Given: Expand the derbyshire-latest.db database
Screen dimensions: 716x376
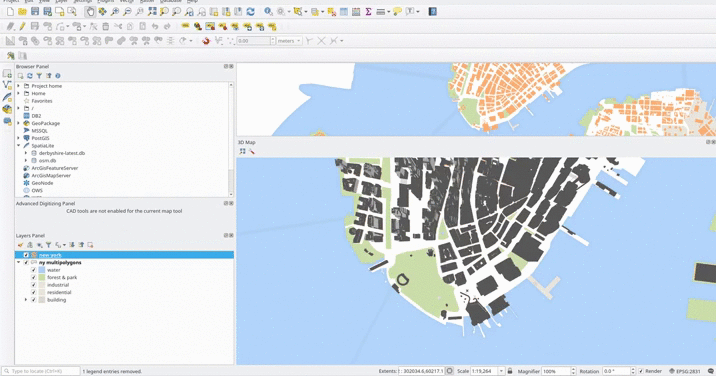Looking at the screenshot, I should 26,153.
